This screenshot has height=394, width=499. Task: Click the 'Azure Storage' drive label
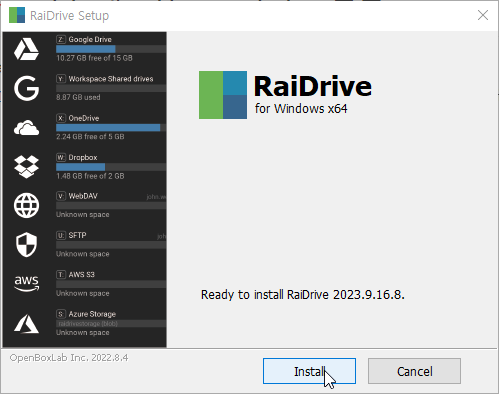pos(92,314)
